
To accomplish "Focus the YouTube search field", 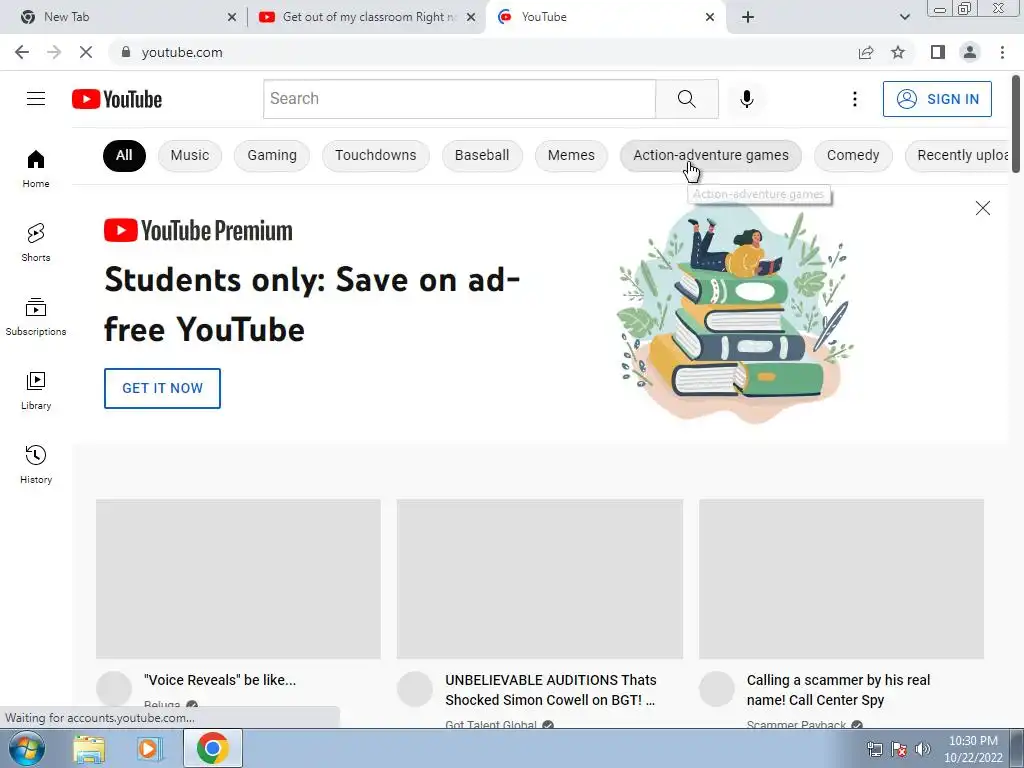I will coord(459,99).
